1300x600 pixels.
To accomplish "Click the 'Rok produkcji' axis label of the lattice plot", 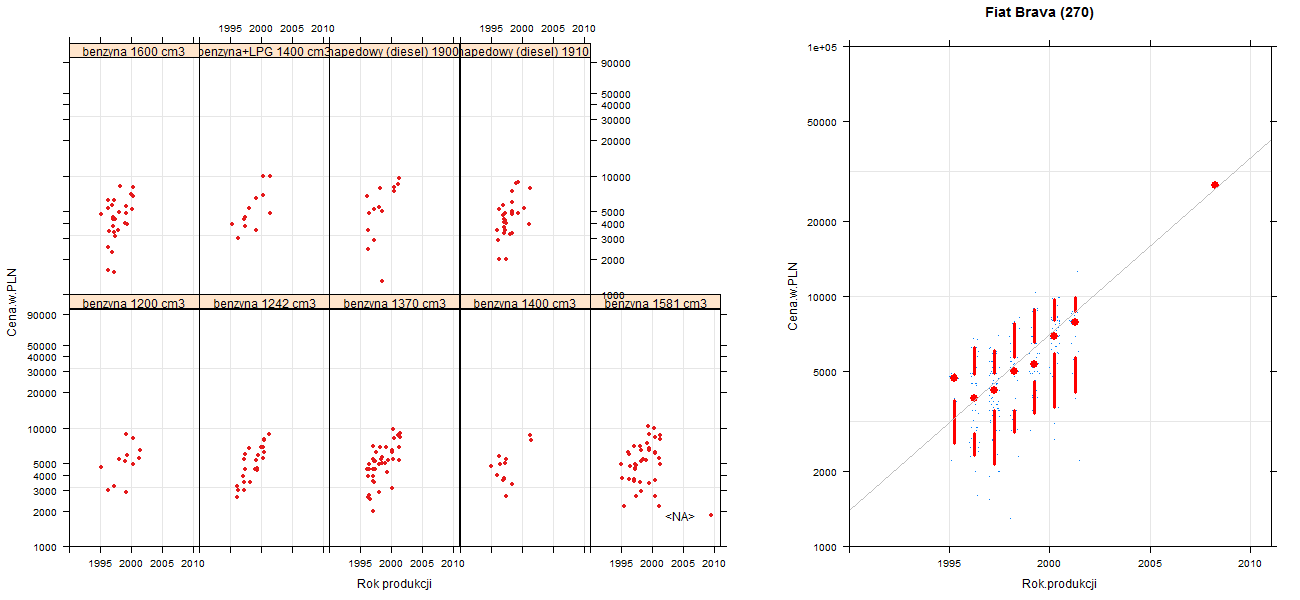I will 394,584.
